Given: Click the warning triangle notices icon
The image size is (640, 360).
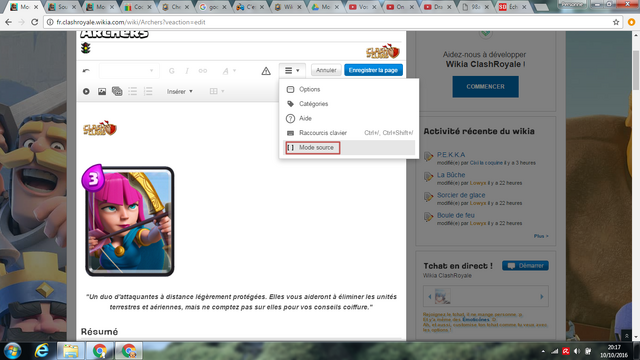Looking at the screenshot, I should point(266,71).
